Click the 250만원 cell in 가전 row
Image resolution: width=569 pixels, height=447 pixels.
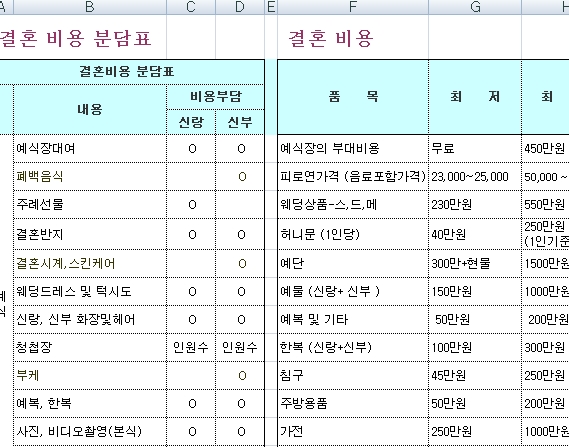point(475,431)
